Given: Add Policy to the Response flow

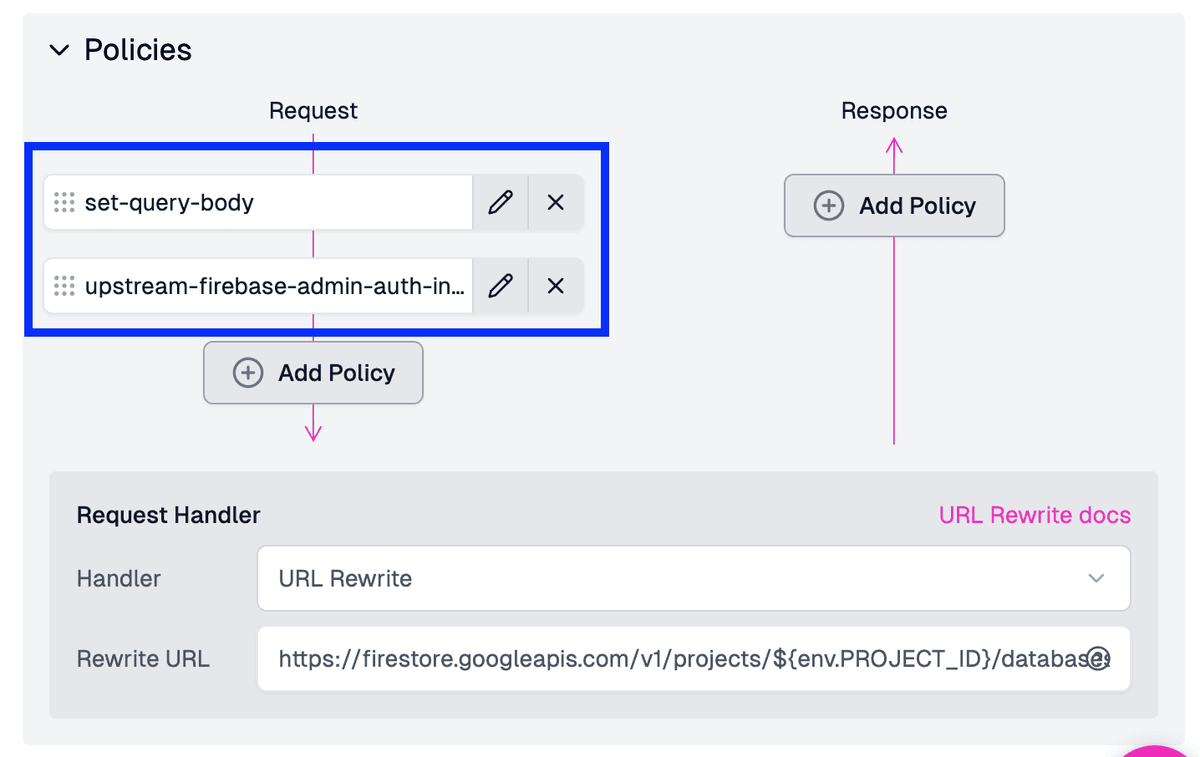Looking at the screenshot, I should coord(894,206).
